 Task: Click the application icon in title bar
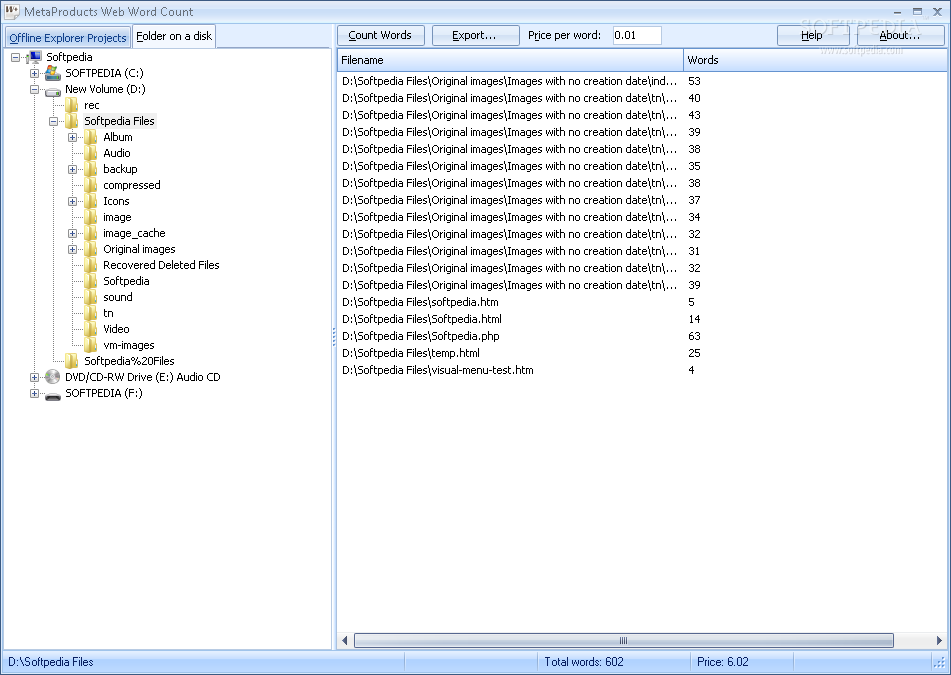click(x=12, y=12)
